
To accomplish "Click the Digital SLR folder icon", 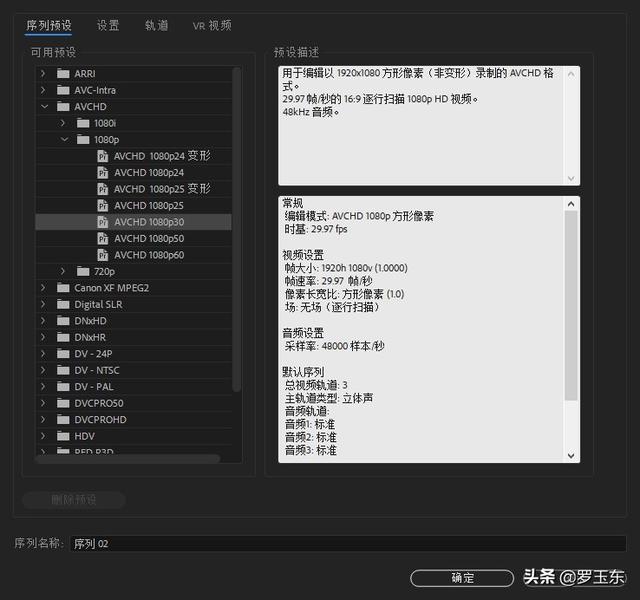I will pyautogui.click(x=63, y=304).
